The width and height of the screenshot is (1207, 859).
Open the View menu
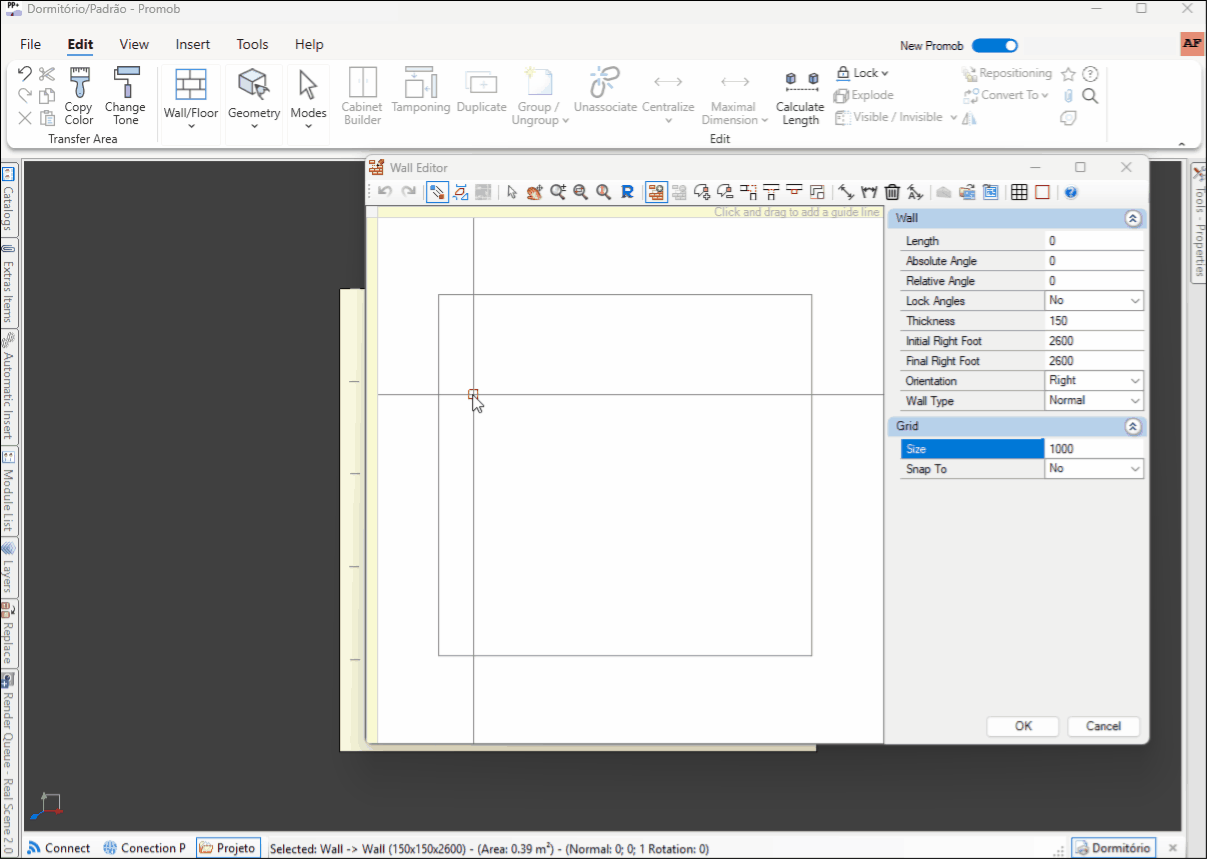134,44
